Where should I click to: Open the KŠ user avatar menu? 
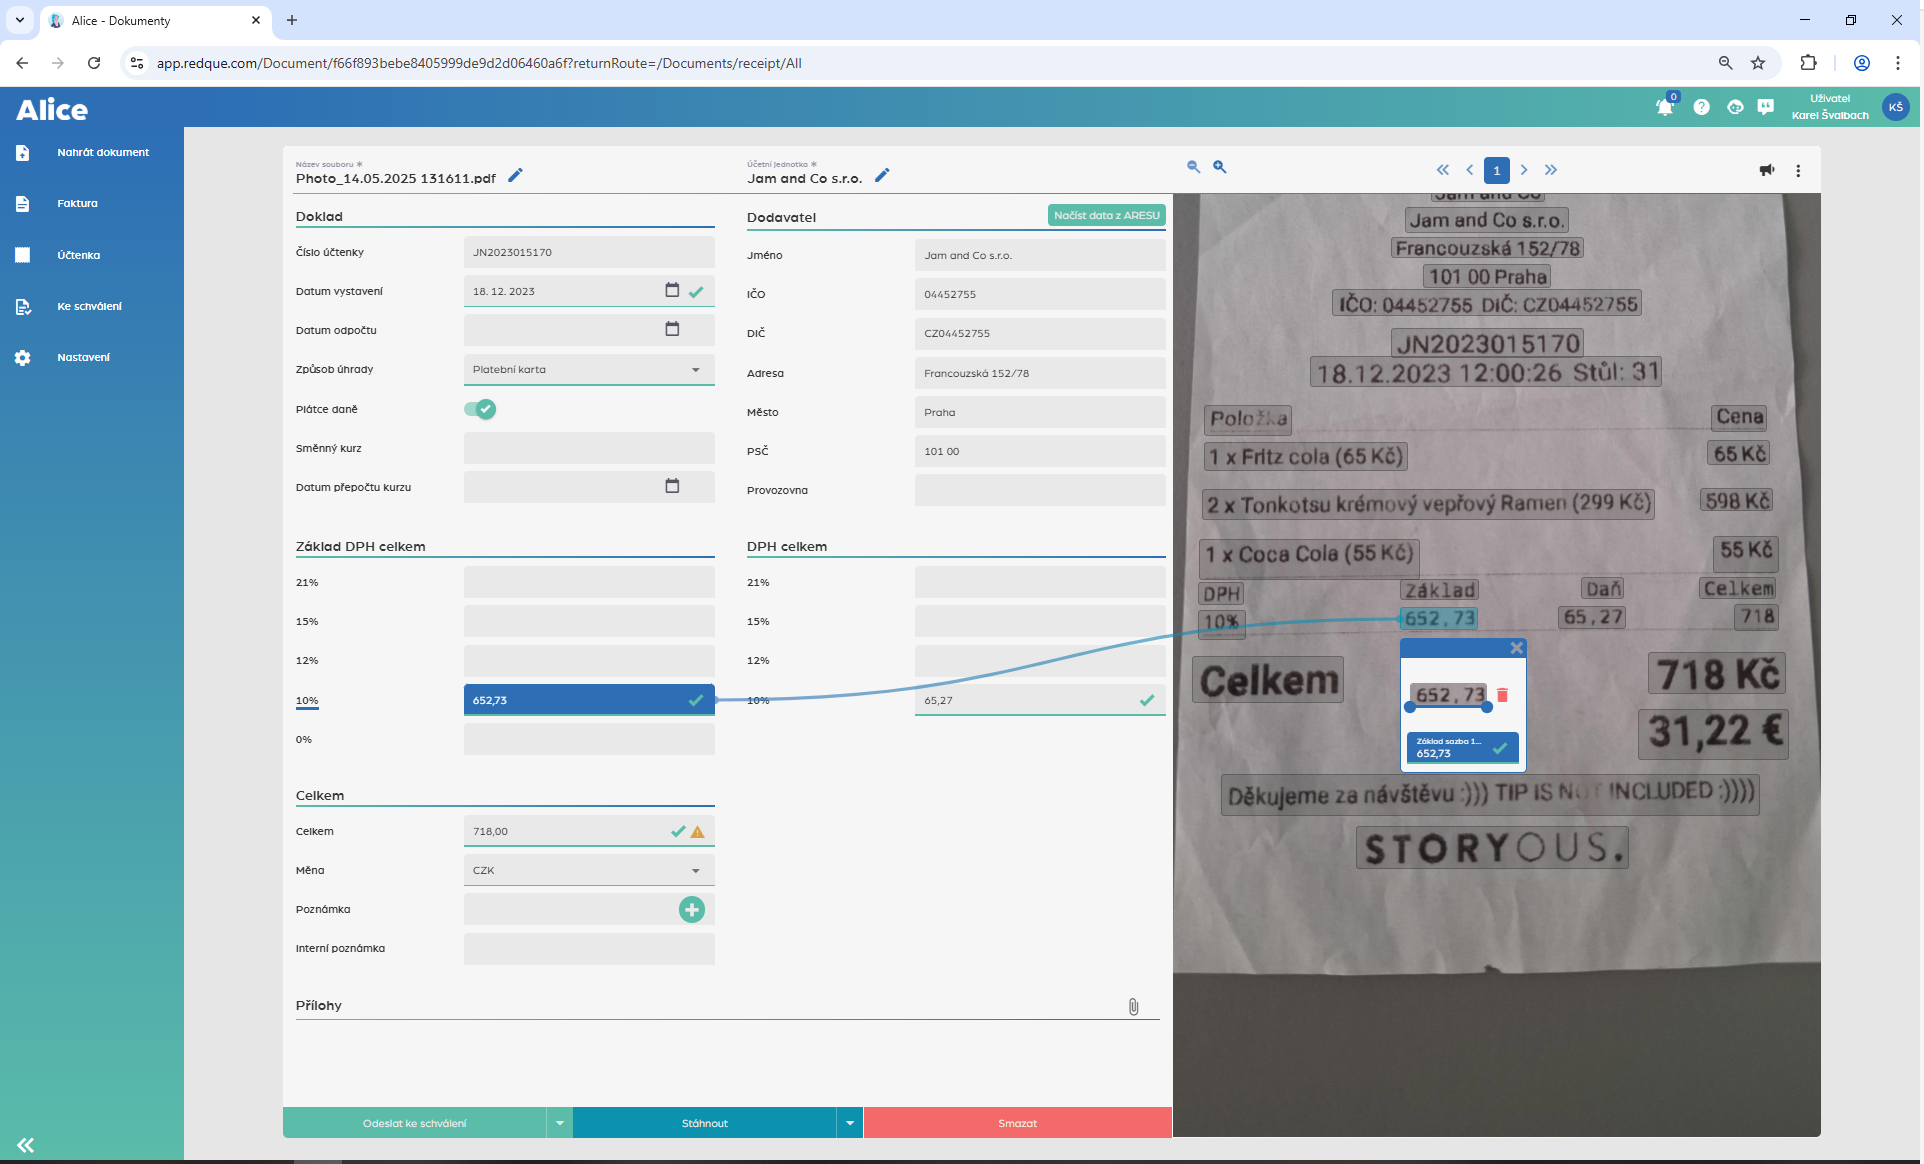[x=1895, y=107]
